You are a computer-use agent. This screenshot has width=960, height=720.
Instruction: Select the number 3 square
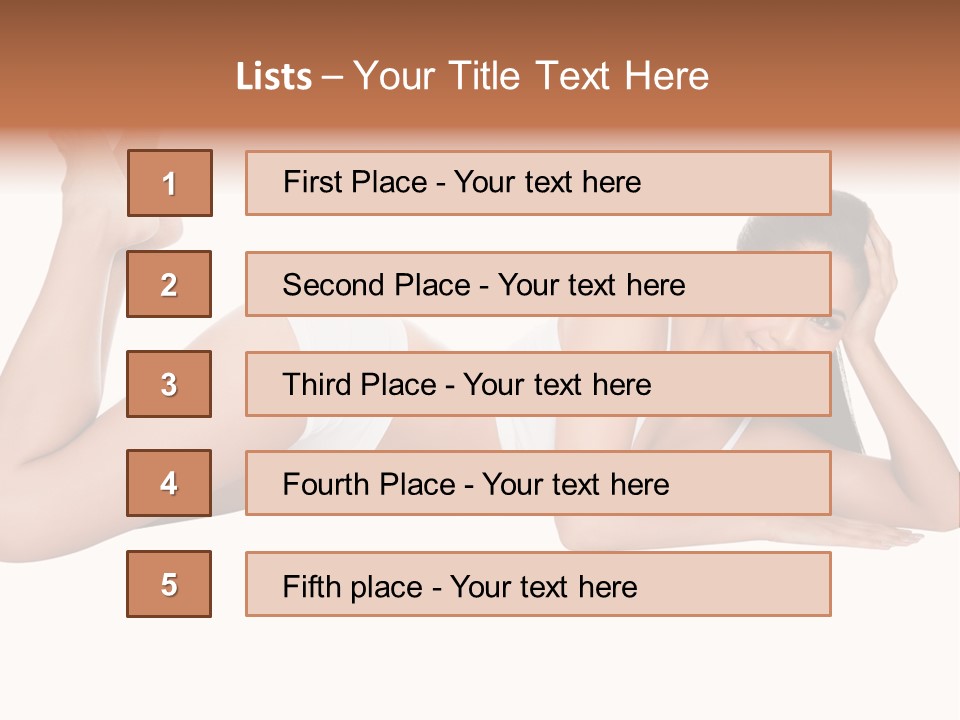click(x=169, y=384)
